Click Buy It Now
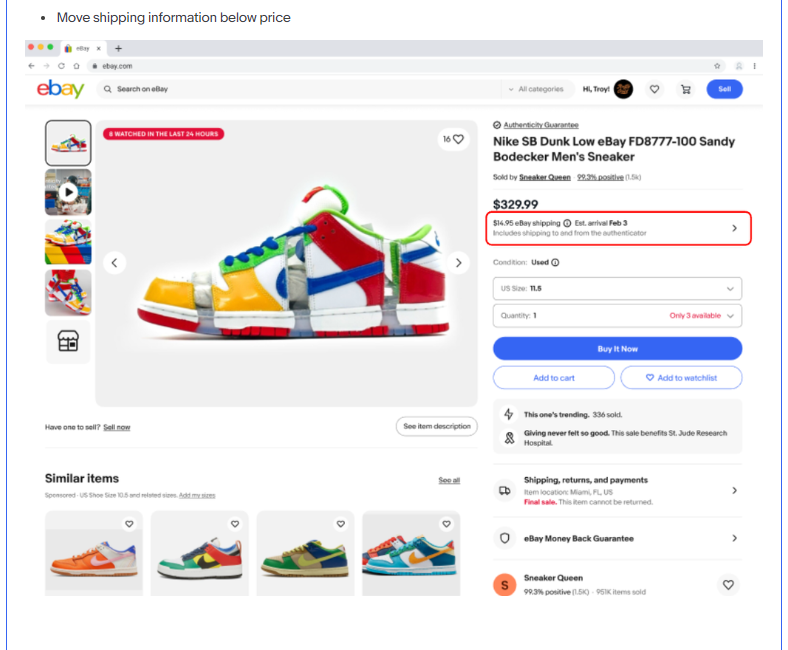Image resolution: width=788 pixels, height=650 pixels. click(x=617, y=348)
